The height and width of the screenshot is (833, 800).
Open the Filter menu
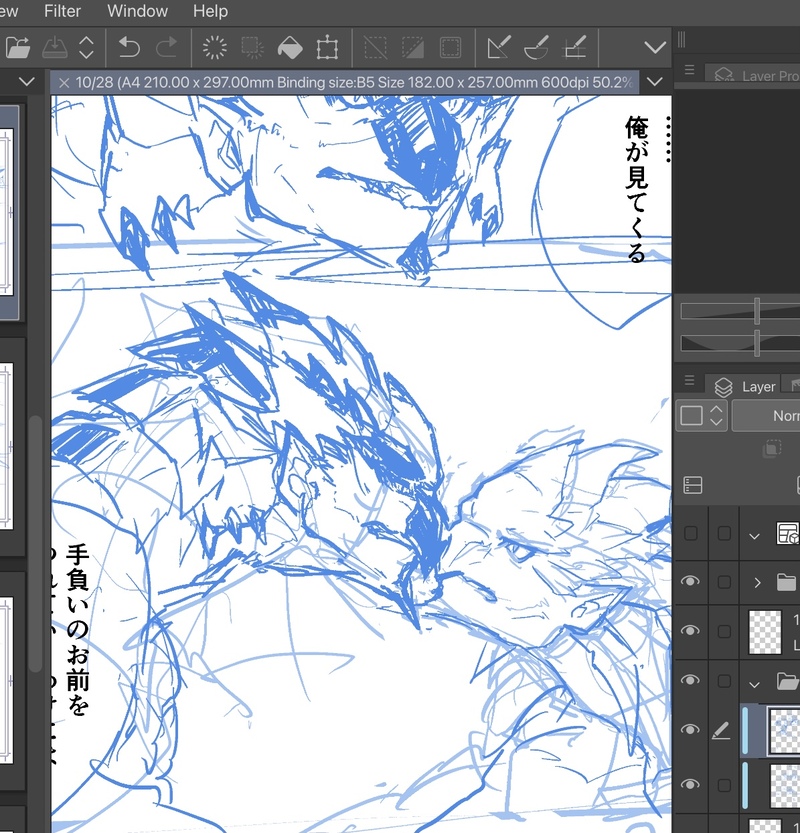tap(62, 11)
